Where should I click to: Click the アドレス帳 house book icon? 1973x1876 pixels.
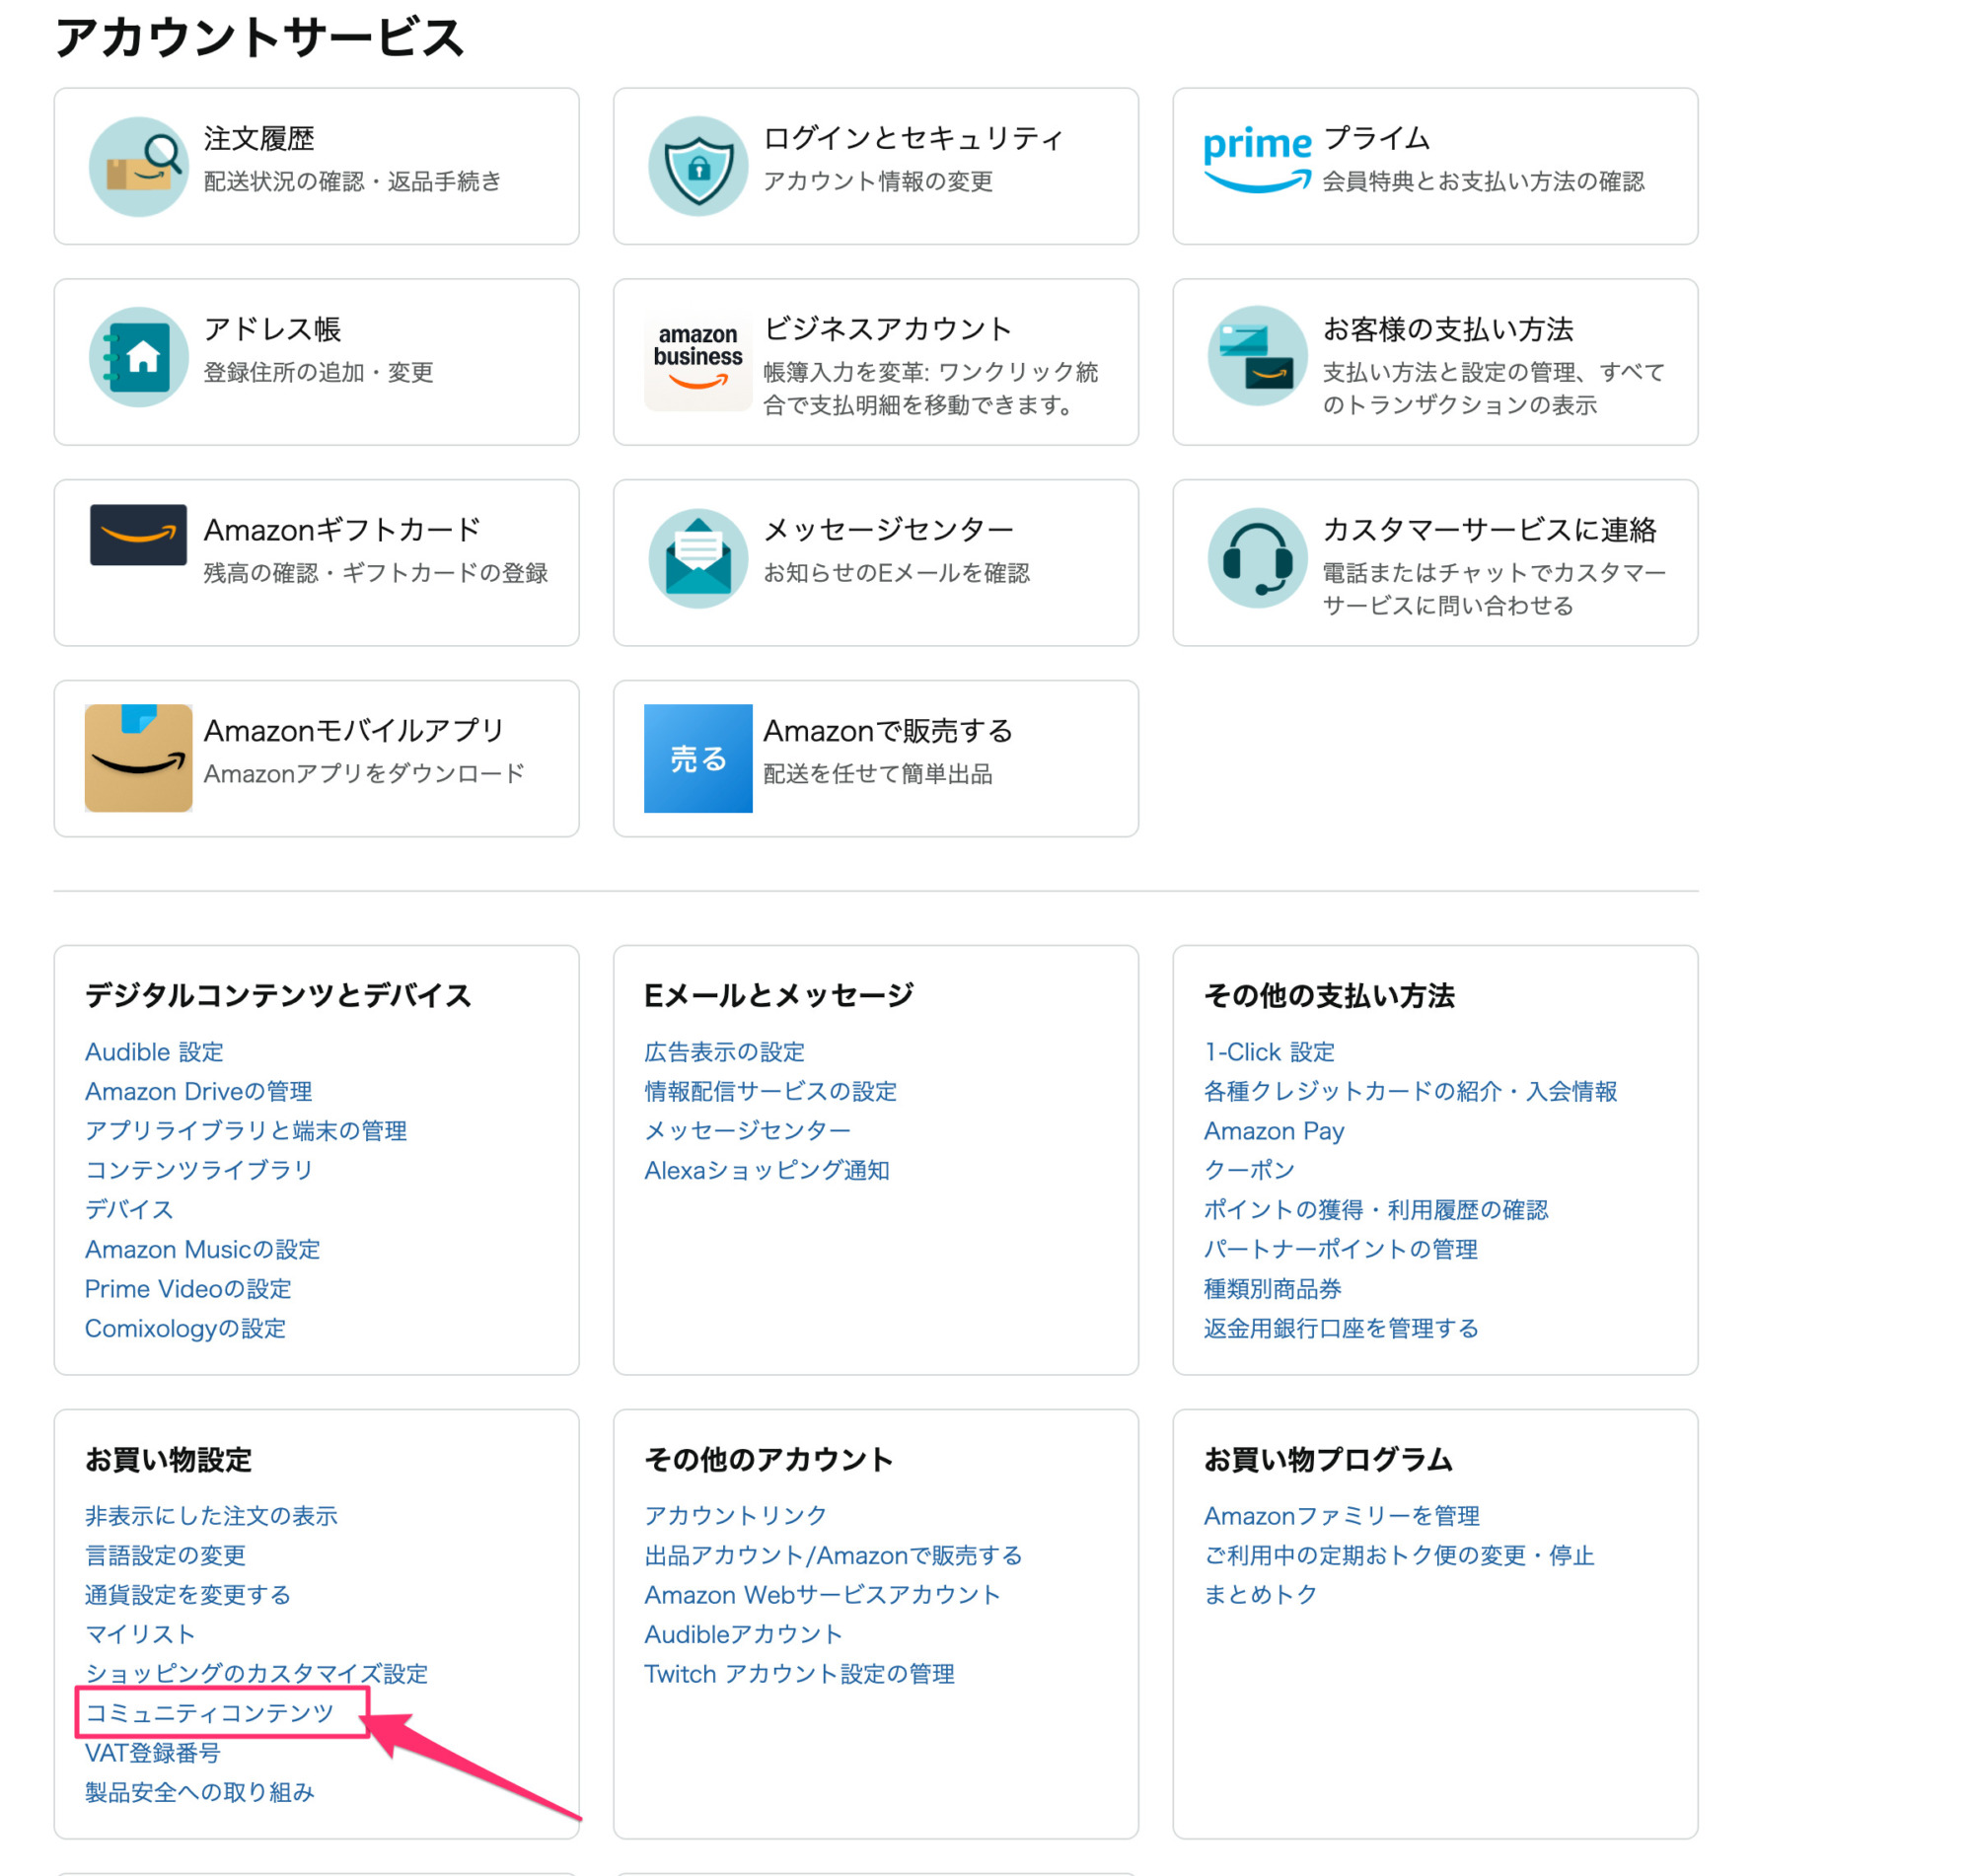(138, 357)
